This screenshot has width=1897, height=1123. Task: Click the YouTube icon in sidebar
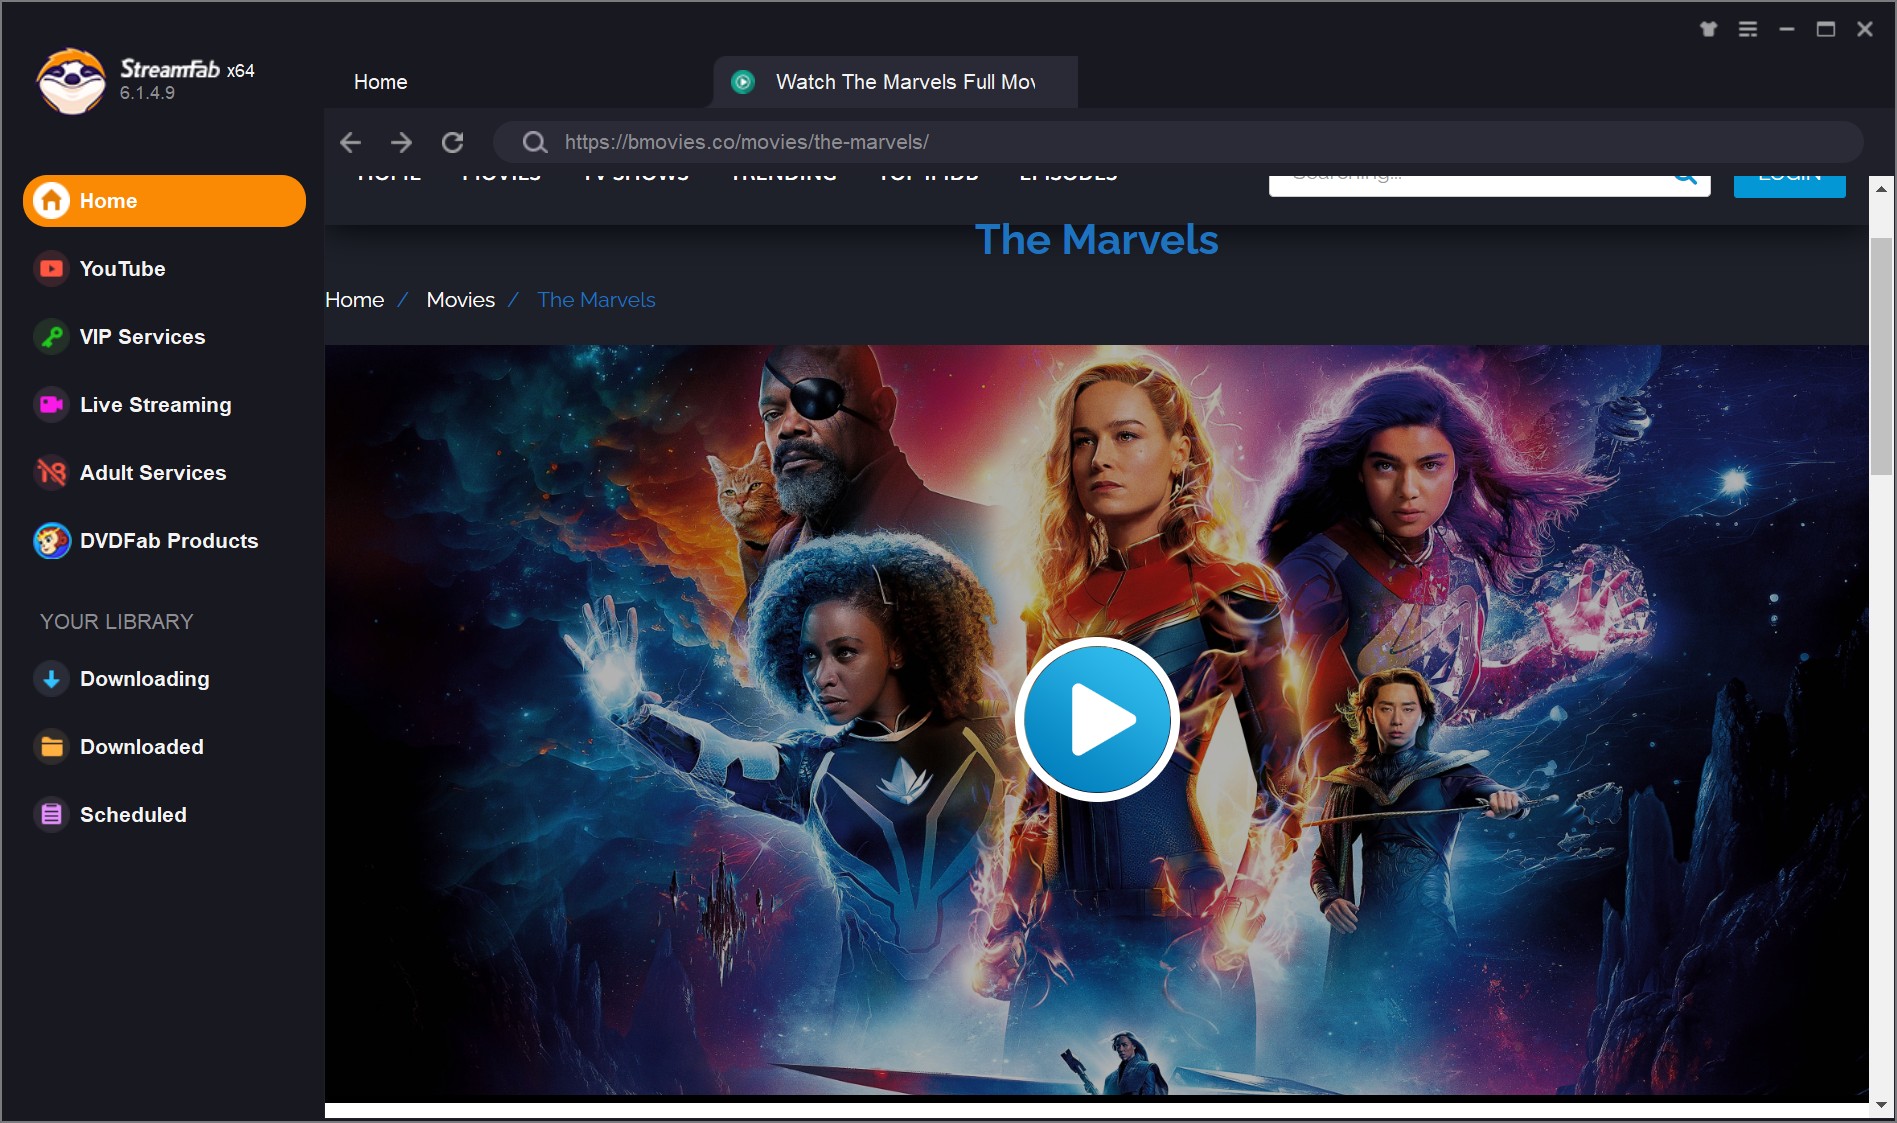click(x=51, y=269)
